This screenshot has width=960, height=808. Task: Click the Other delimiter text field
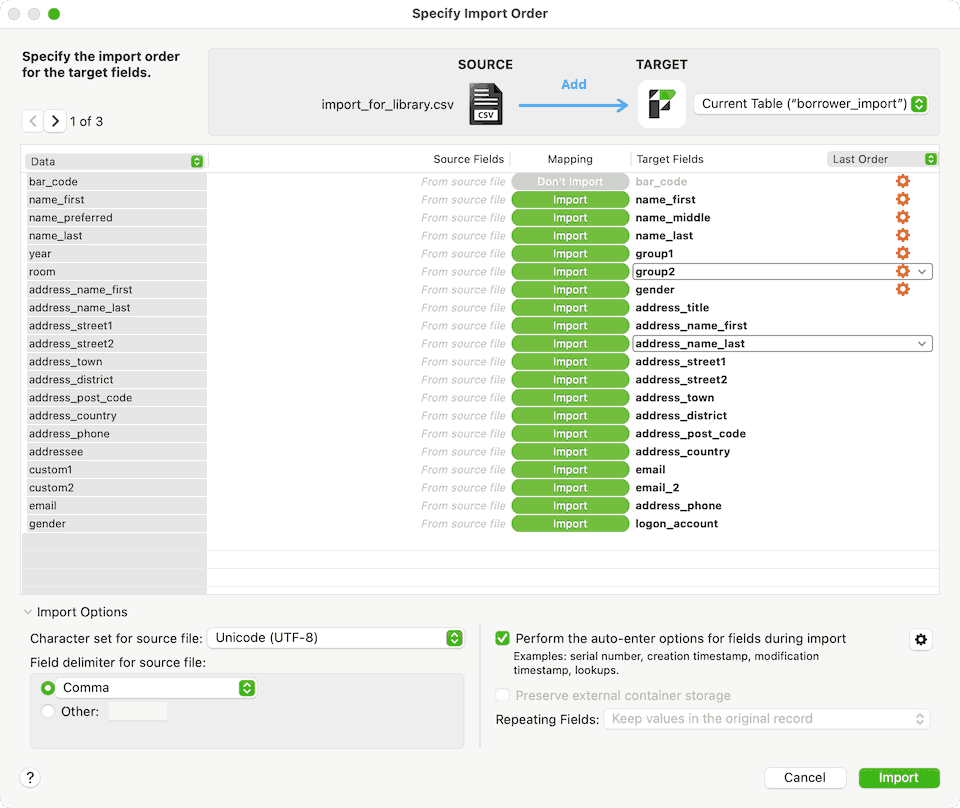137,712
